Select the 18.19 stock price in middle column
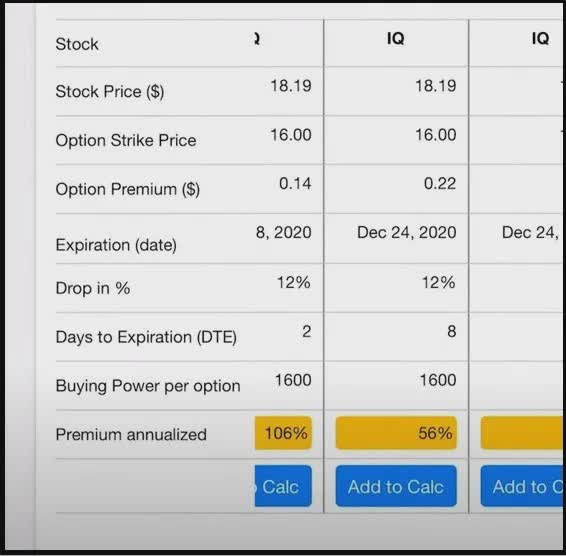 pos(436,86)
